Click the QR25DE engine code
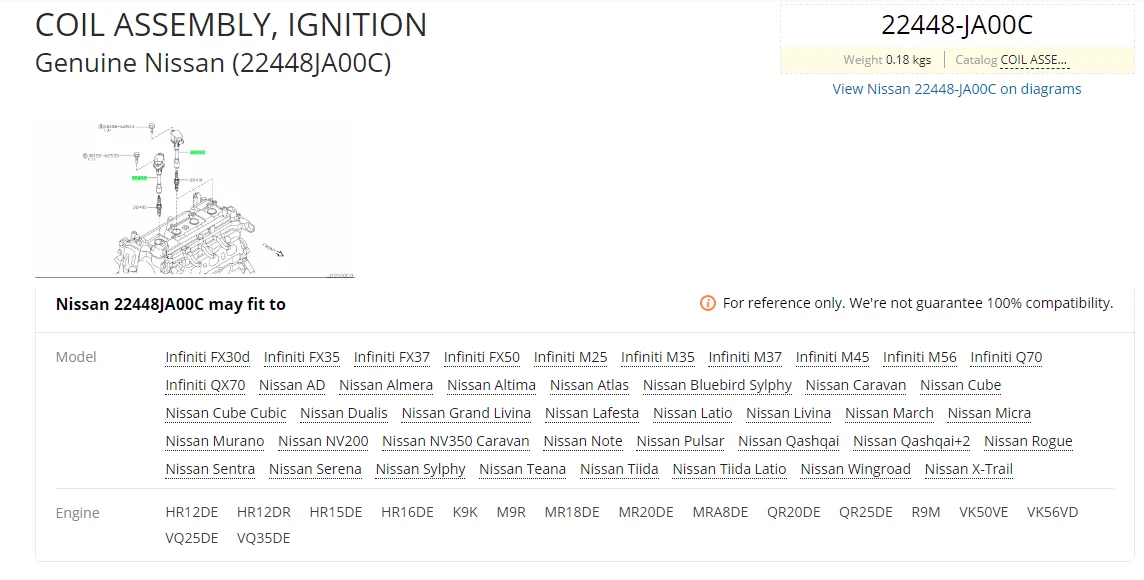 click(x=865, y=512)
